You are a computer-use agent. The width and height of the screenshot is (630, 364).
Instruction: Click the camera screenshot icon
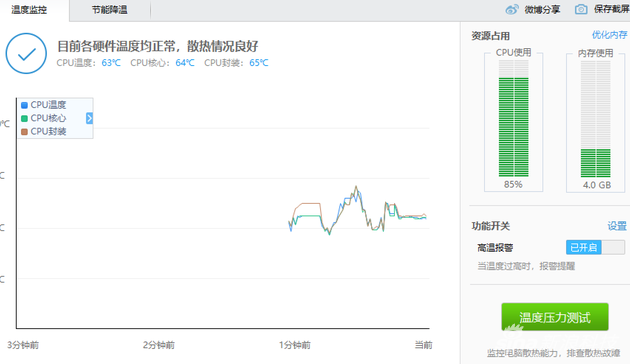(581, 9)
